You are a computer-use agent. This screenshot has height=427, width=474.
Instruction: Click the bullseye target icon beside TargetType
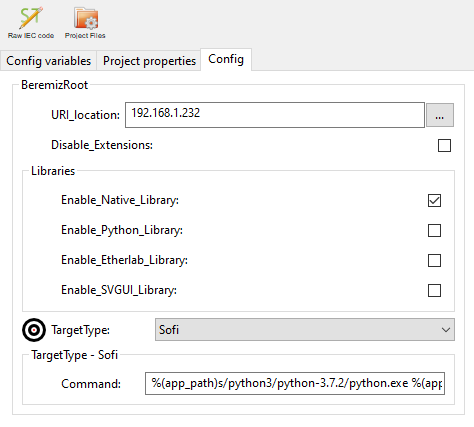[34, 330]
